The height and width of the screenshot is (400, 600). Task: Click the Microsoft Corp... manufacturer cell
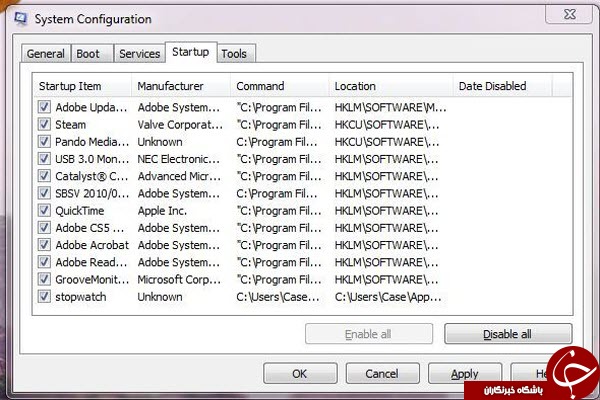point(179,279)
